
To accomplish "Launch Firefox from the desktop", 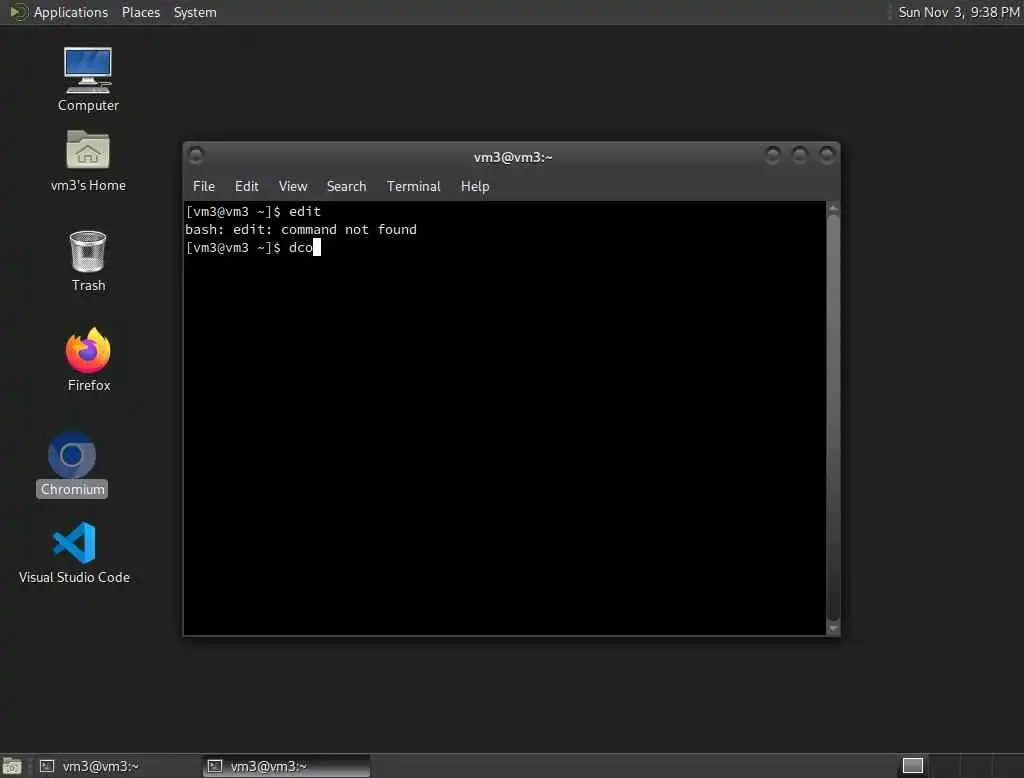I will click(88, 359).
